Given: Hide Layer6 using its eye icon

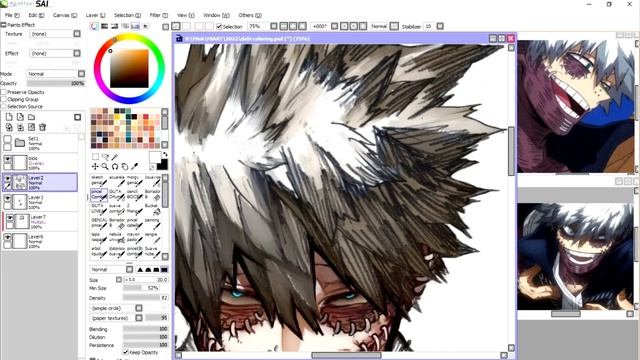Looking at the screenshot, I should click(x=7, y=237).
